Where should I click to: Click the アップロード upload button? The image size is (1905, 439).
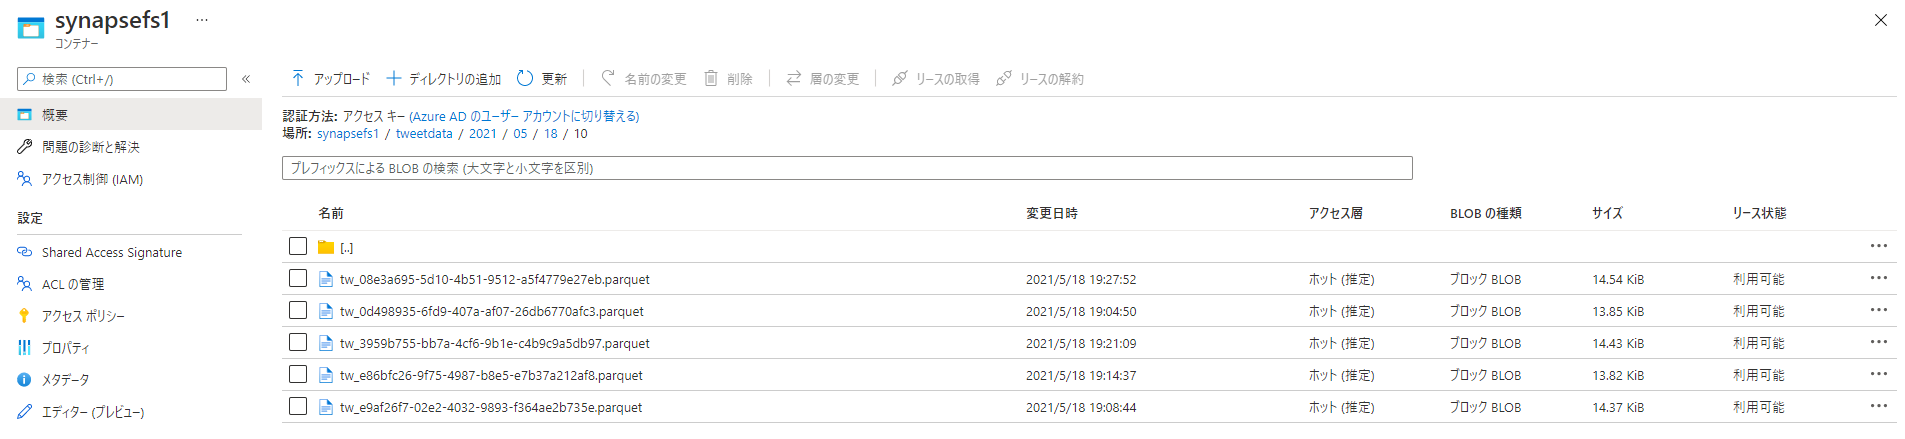point(330,79)
